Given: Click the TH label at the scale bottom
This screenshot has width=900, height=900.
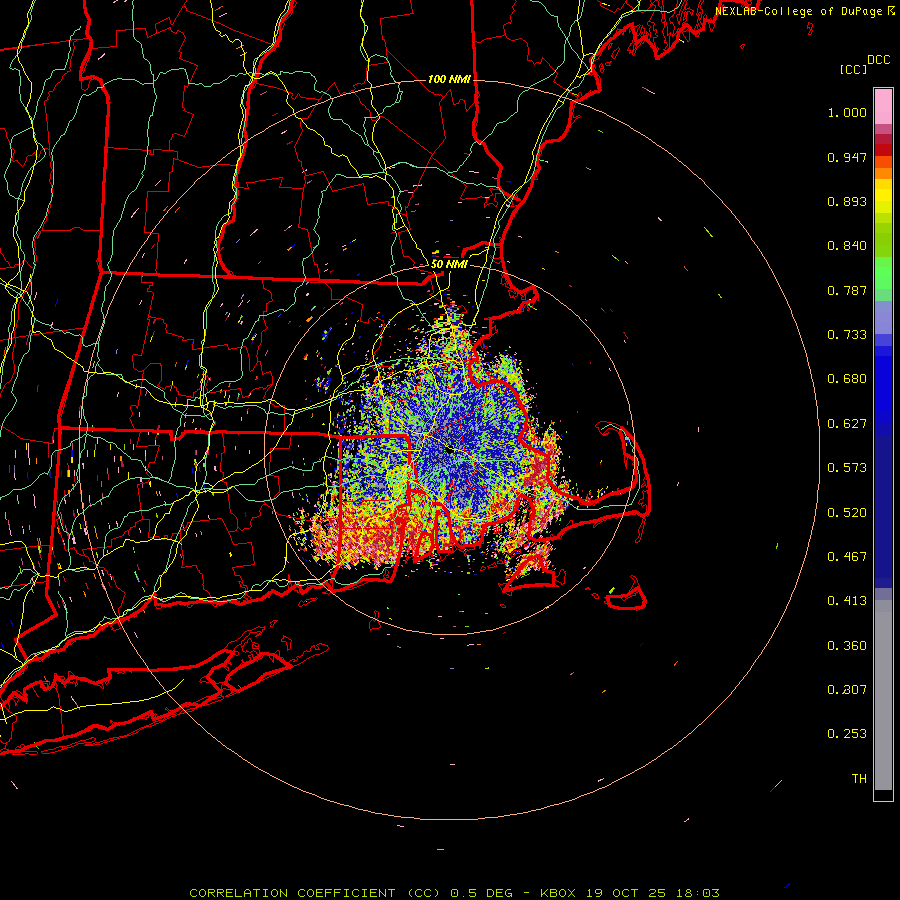Looking at the screenshot, I should (859, 779).
